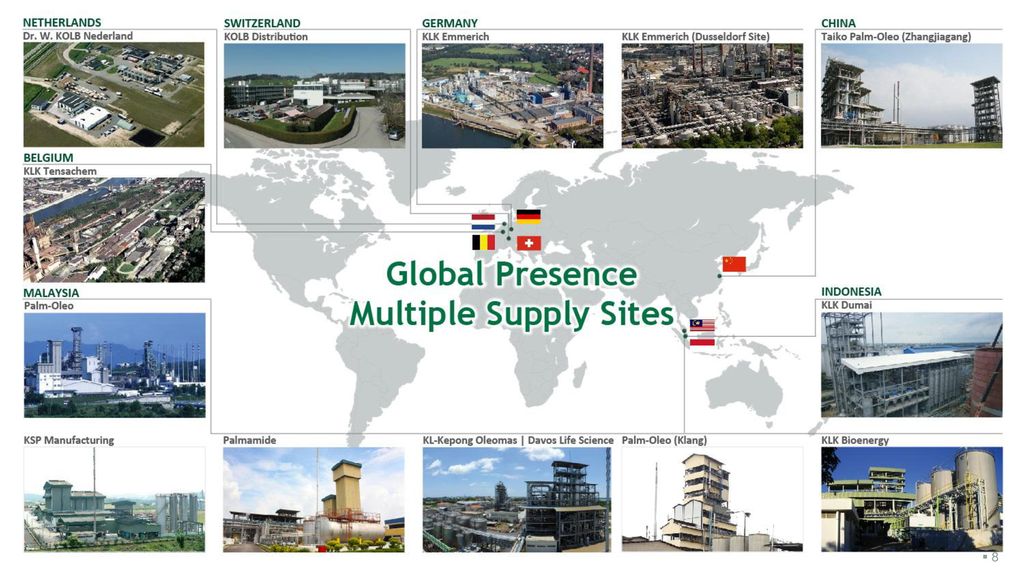Open the KLK Tensachem aerial photo
The image size is (1024, 577).
click(x=114, y=230)
